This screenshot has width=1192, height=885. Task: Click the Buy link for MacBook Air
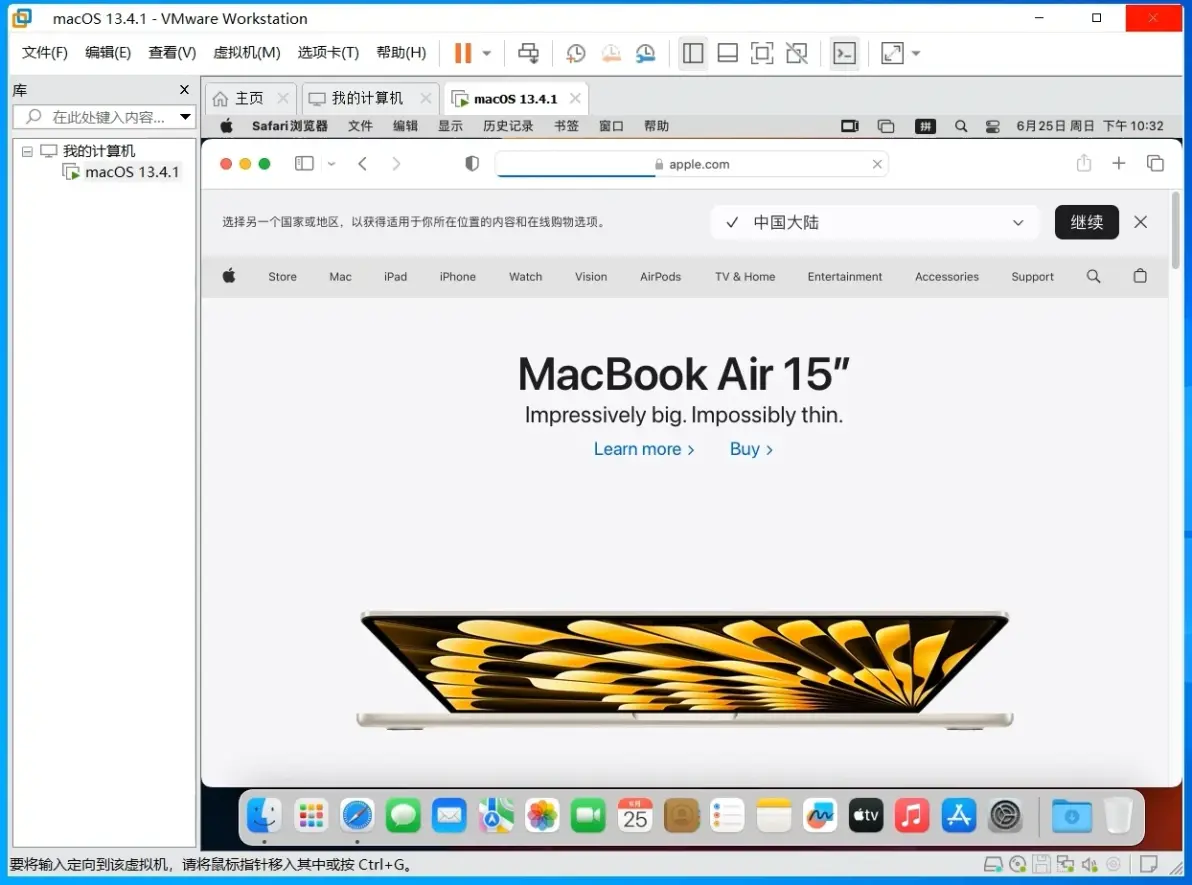(x=751, y=449)
